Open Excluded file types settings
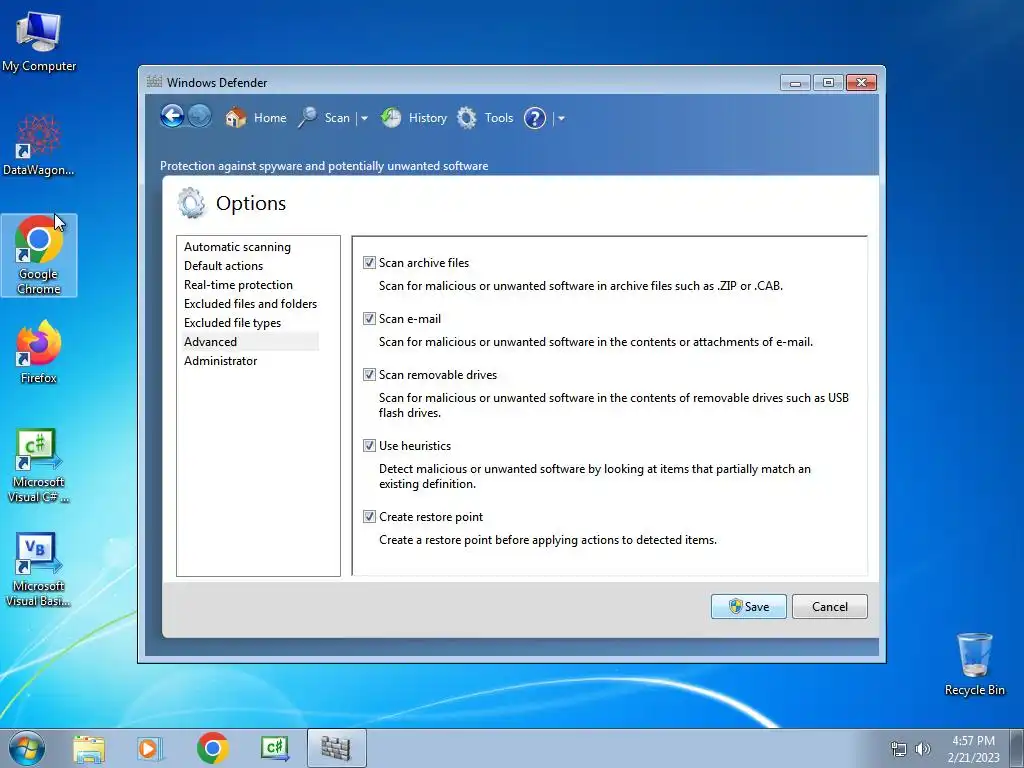 tap(232, 323)
